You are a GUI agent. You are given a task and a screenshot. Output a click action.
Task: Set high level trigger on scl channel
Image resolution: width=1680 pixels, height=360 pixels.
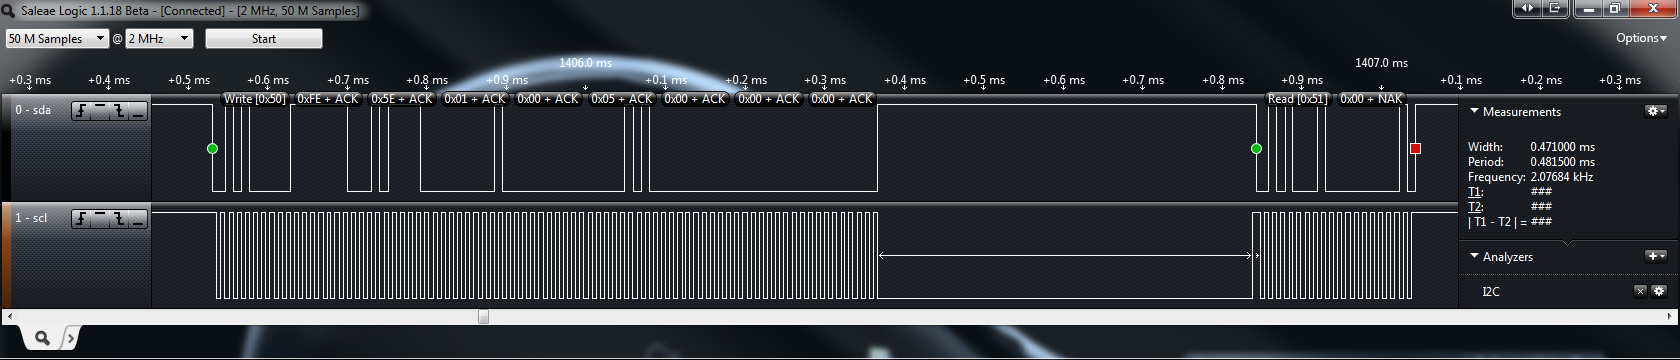pyautogui.click(x=100, y=218)
